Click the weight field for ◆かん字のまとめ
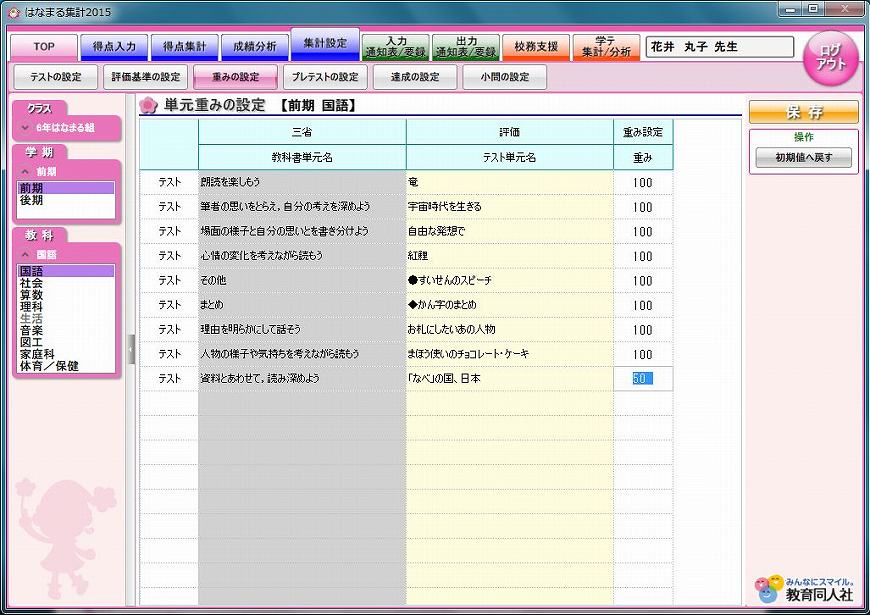 point(643,305)
